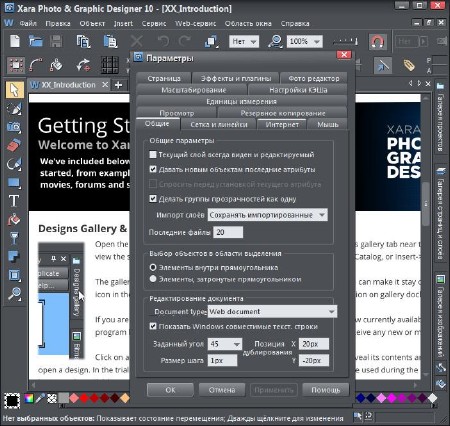Redo action arrow icon
This screenshot has width=450, height=426.
tap(184, 41)
